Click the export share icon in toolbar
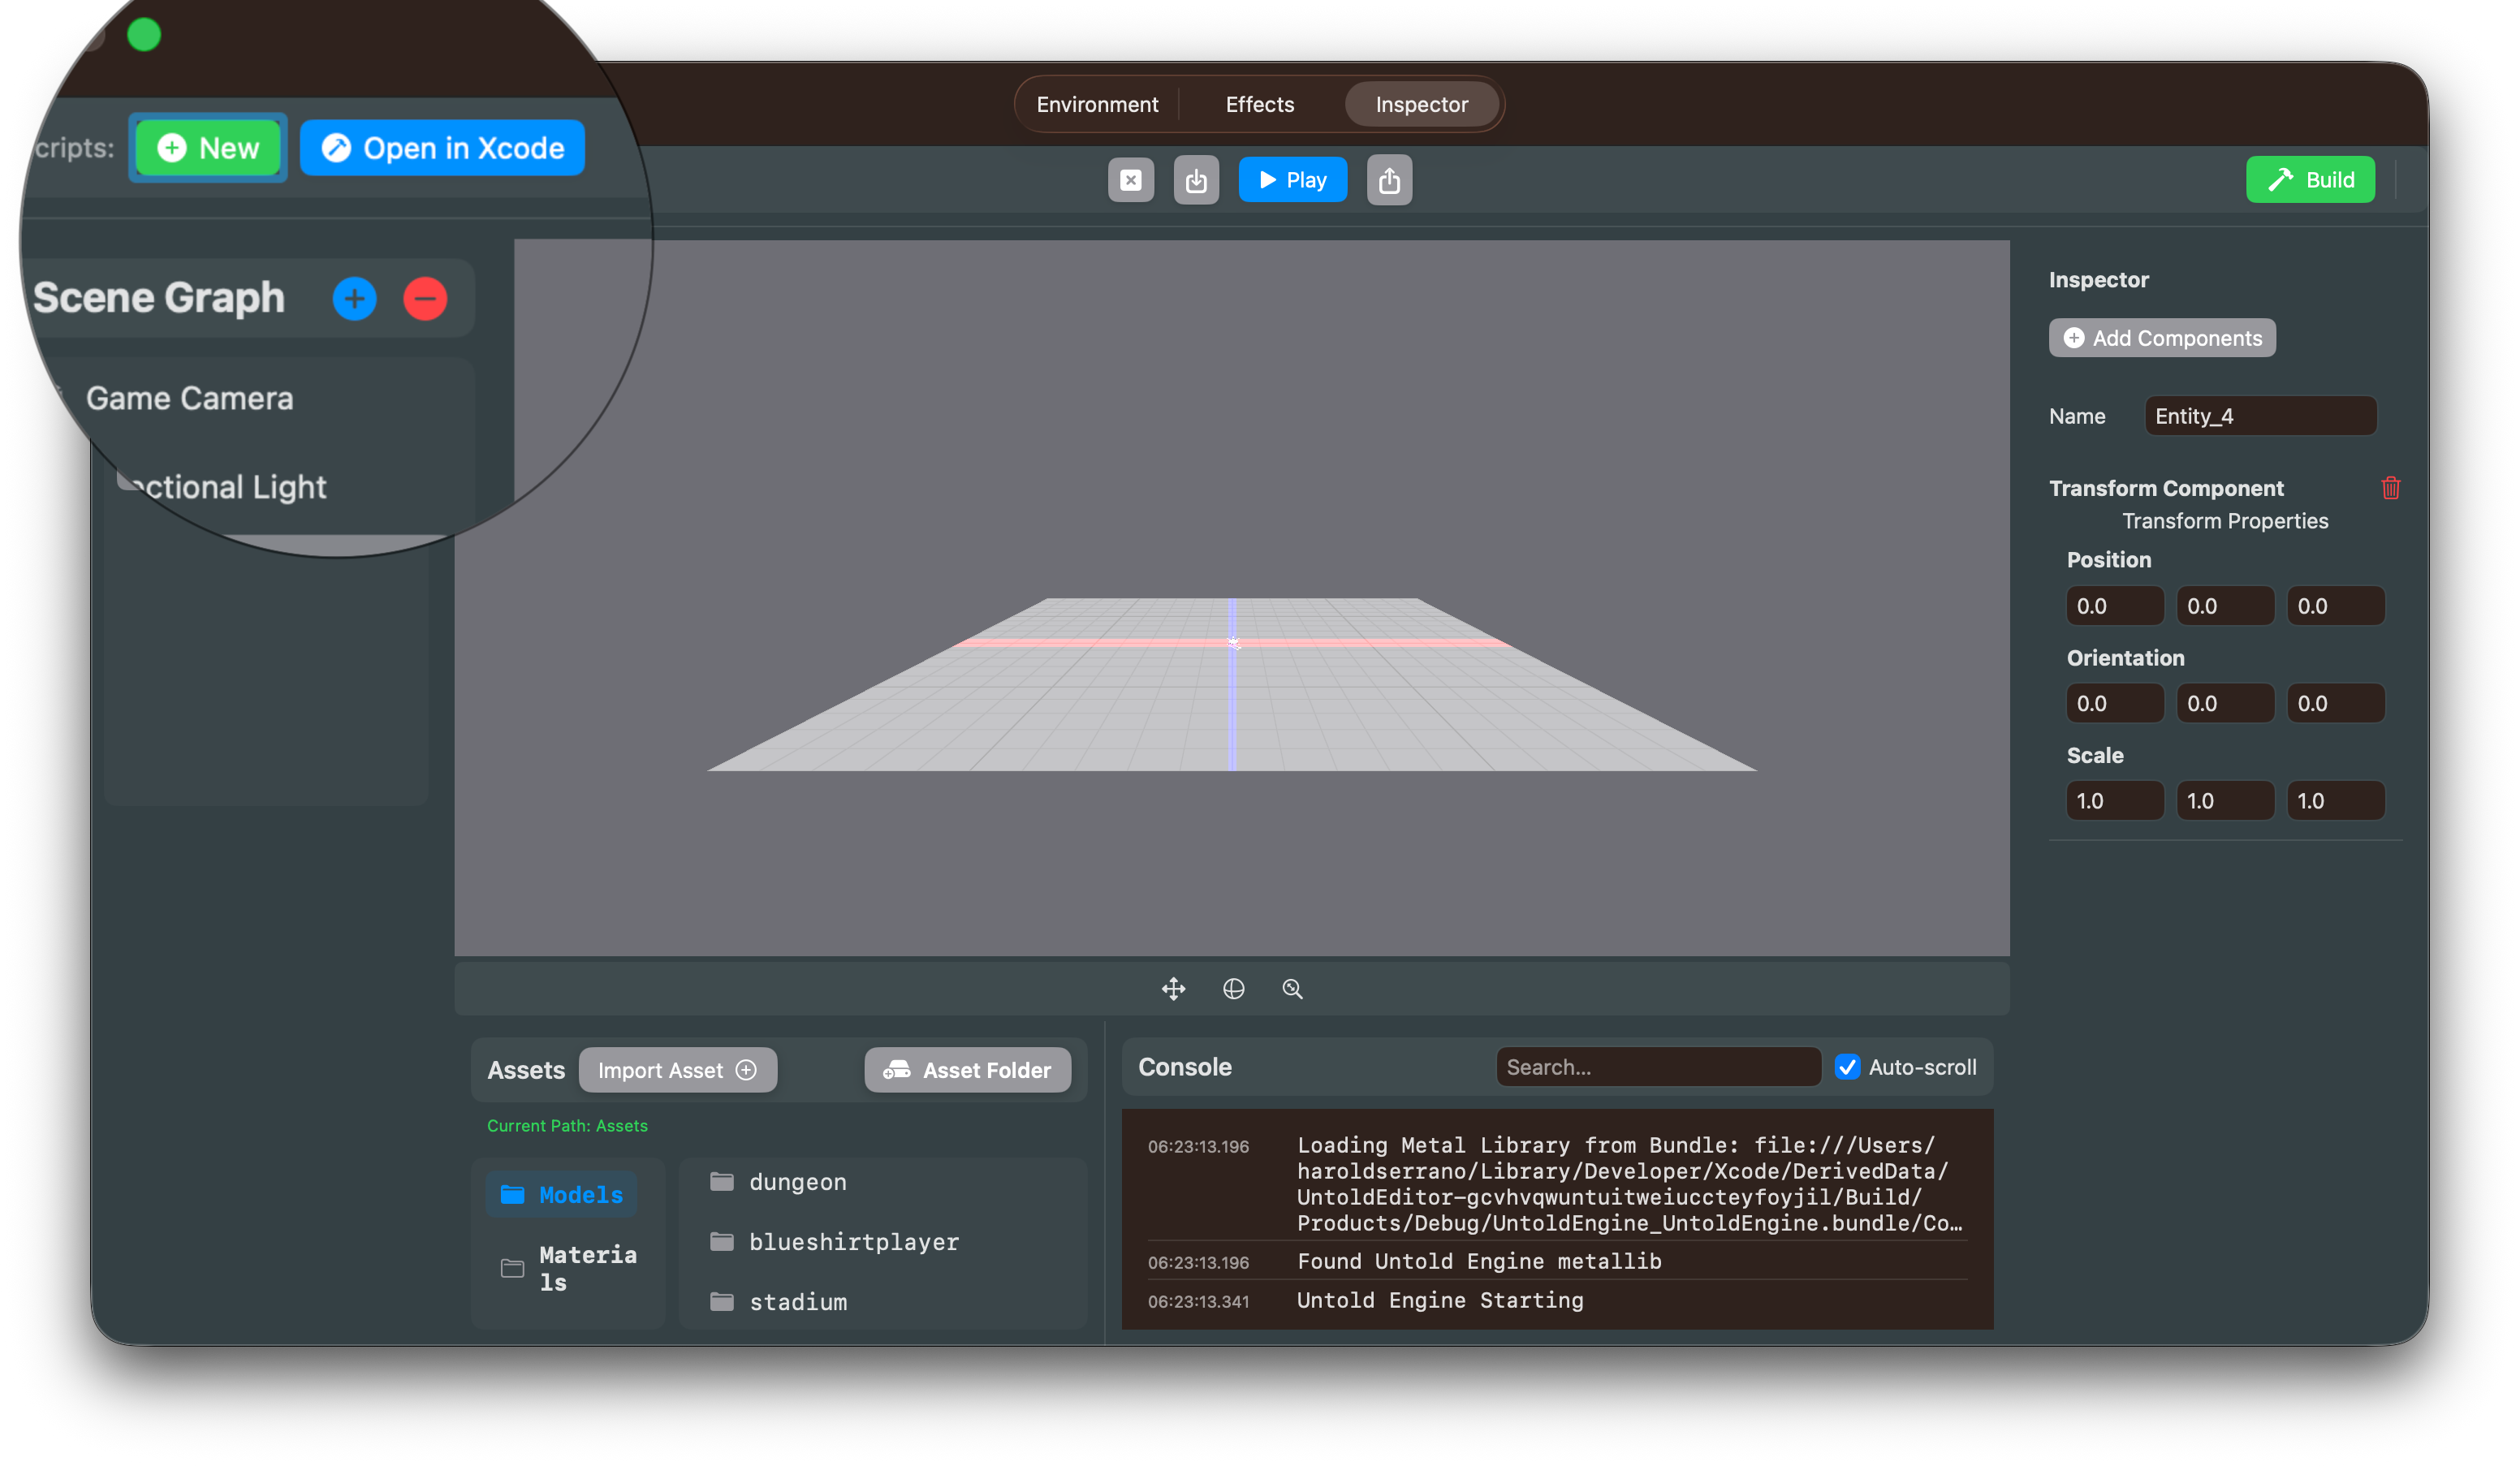This screenshot has width=2520, height=1466. click(x=1389, y=180)
